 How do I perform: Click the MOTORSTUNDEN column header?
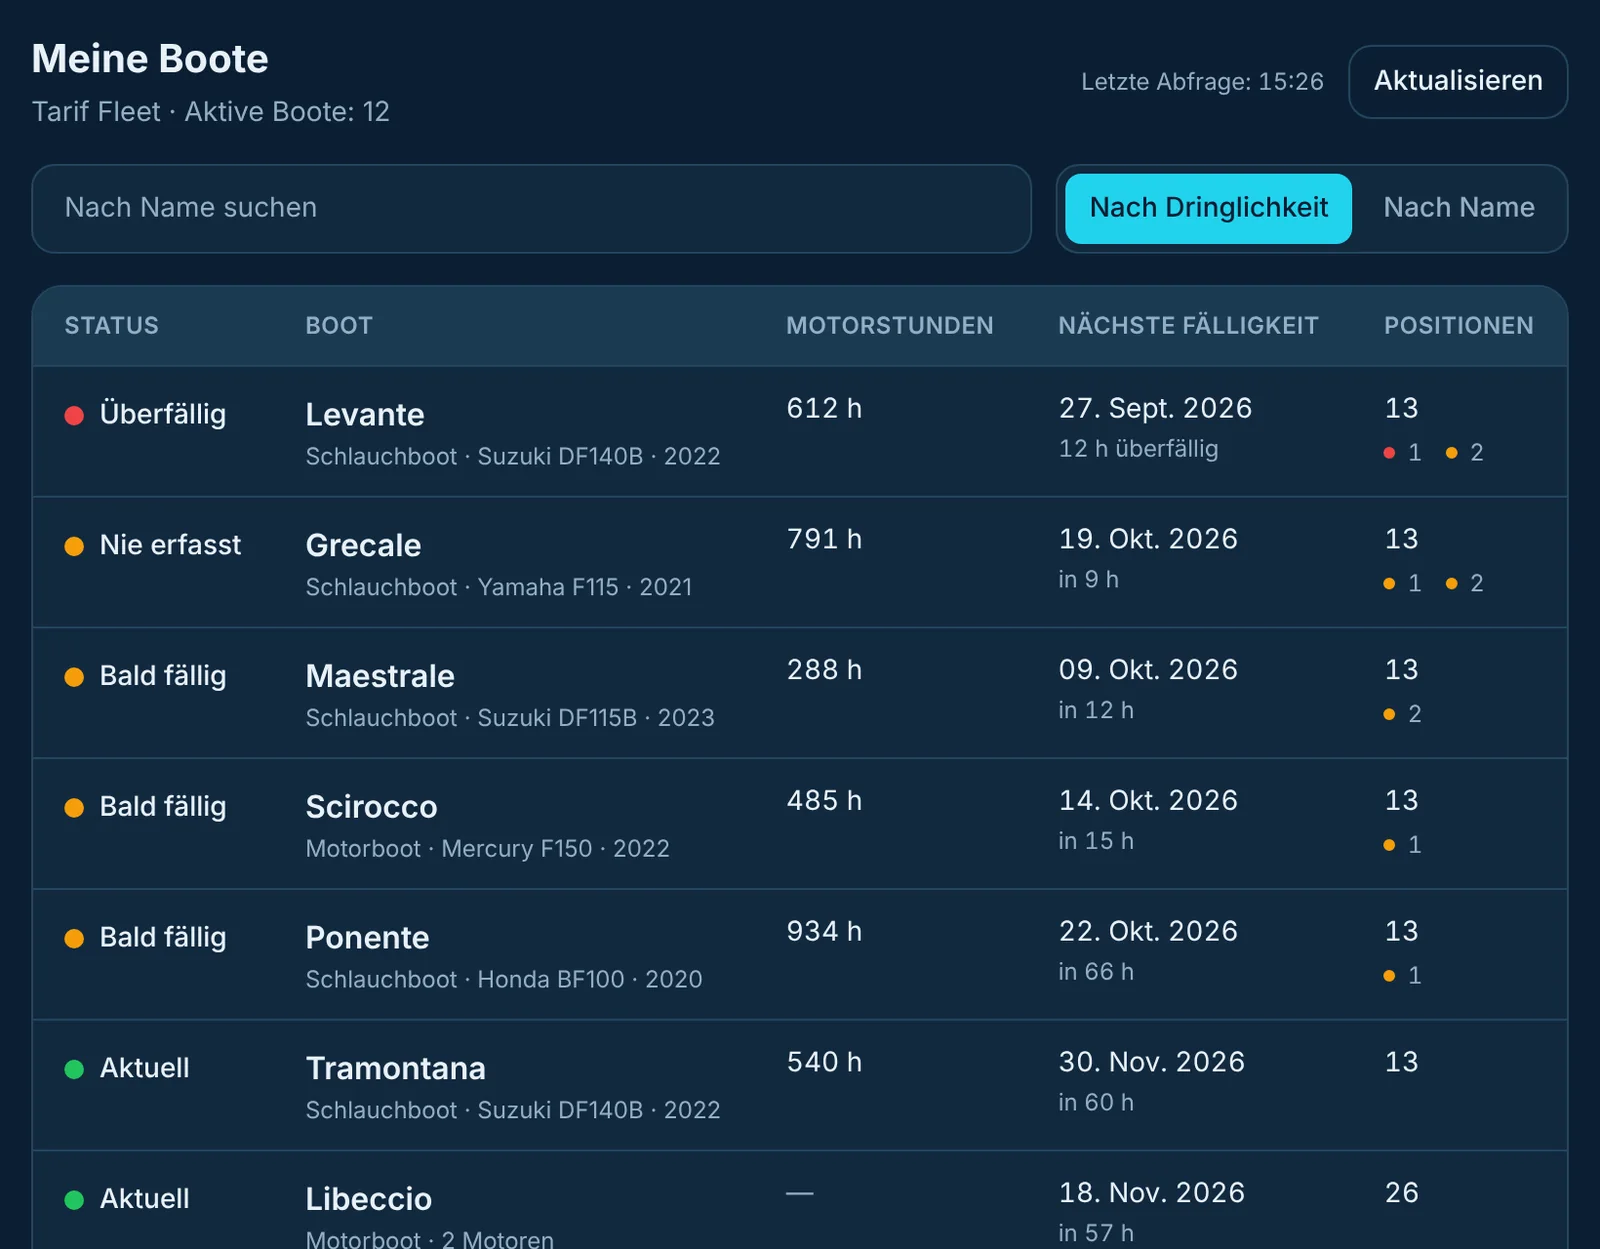889,326
